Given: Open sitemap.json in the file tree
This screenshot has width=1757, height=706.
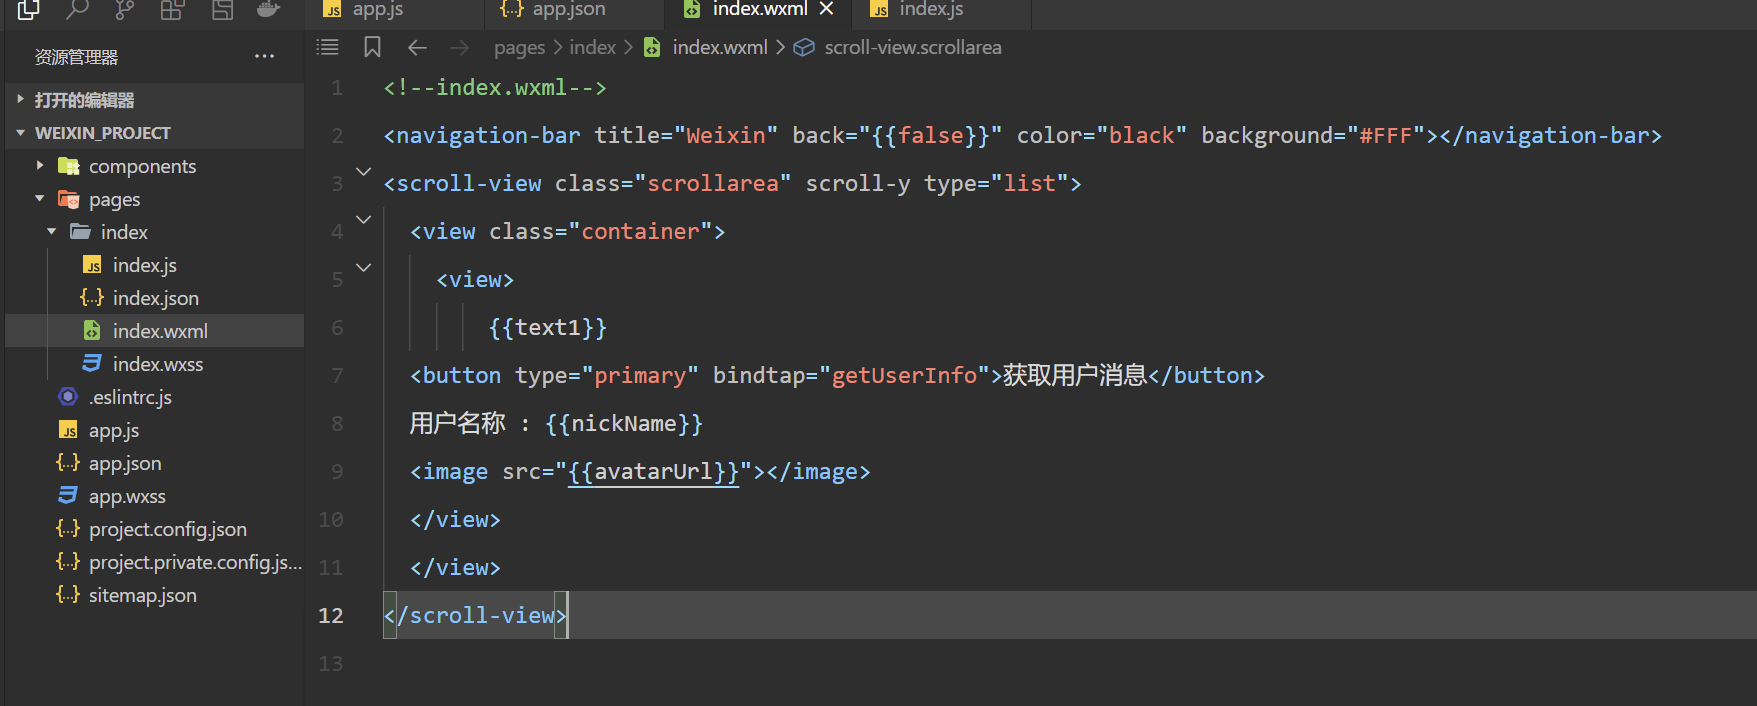Looking at the screenshot, I should point(155,595).
